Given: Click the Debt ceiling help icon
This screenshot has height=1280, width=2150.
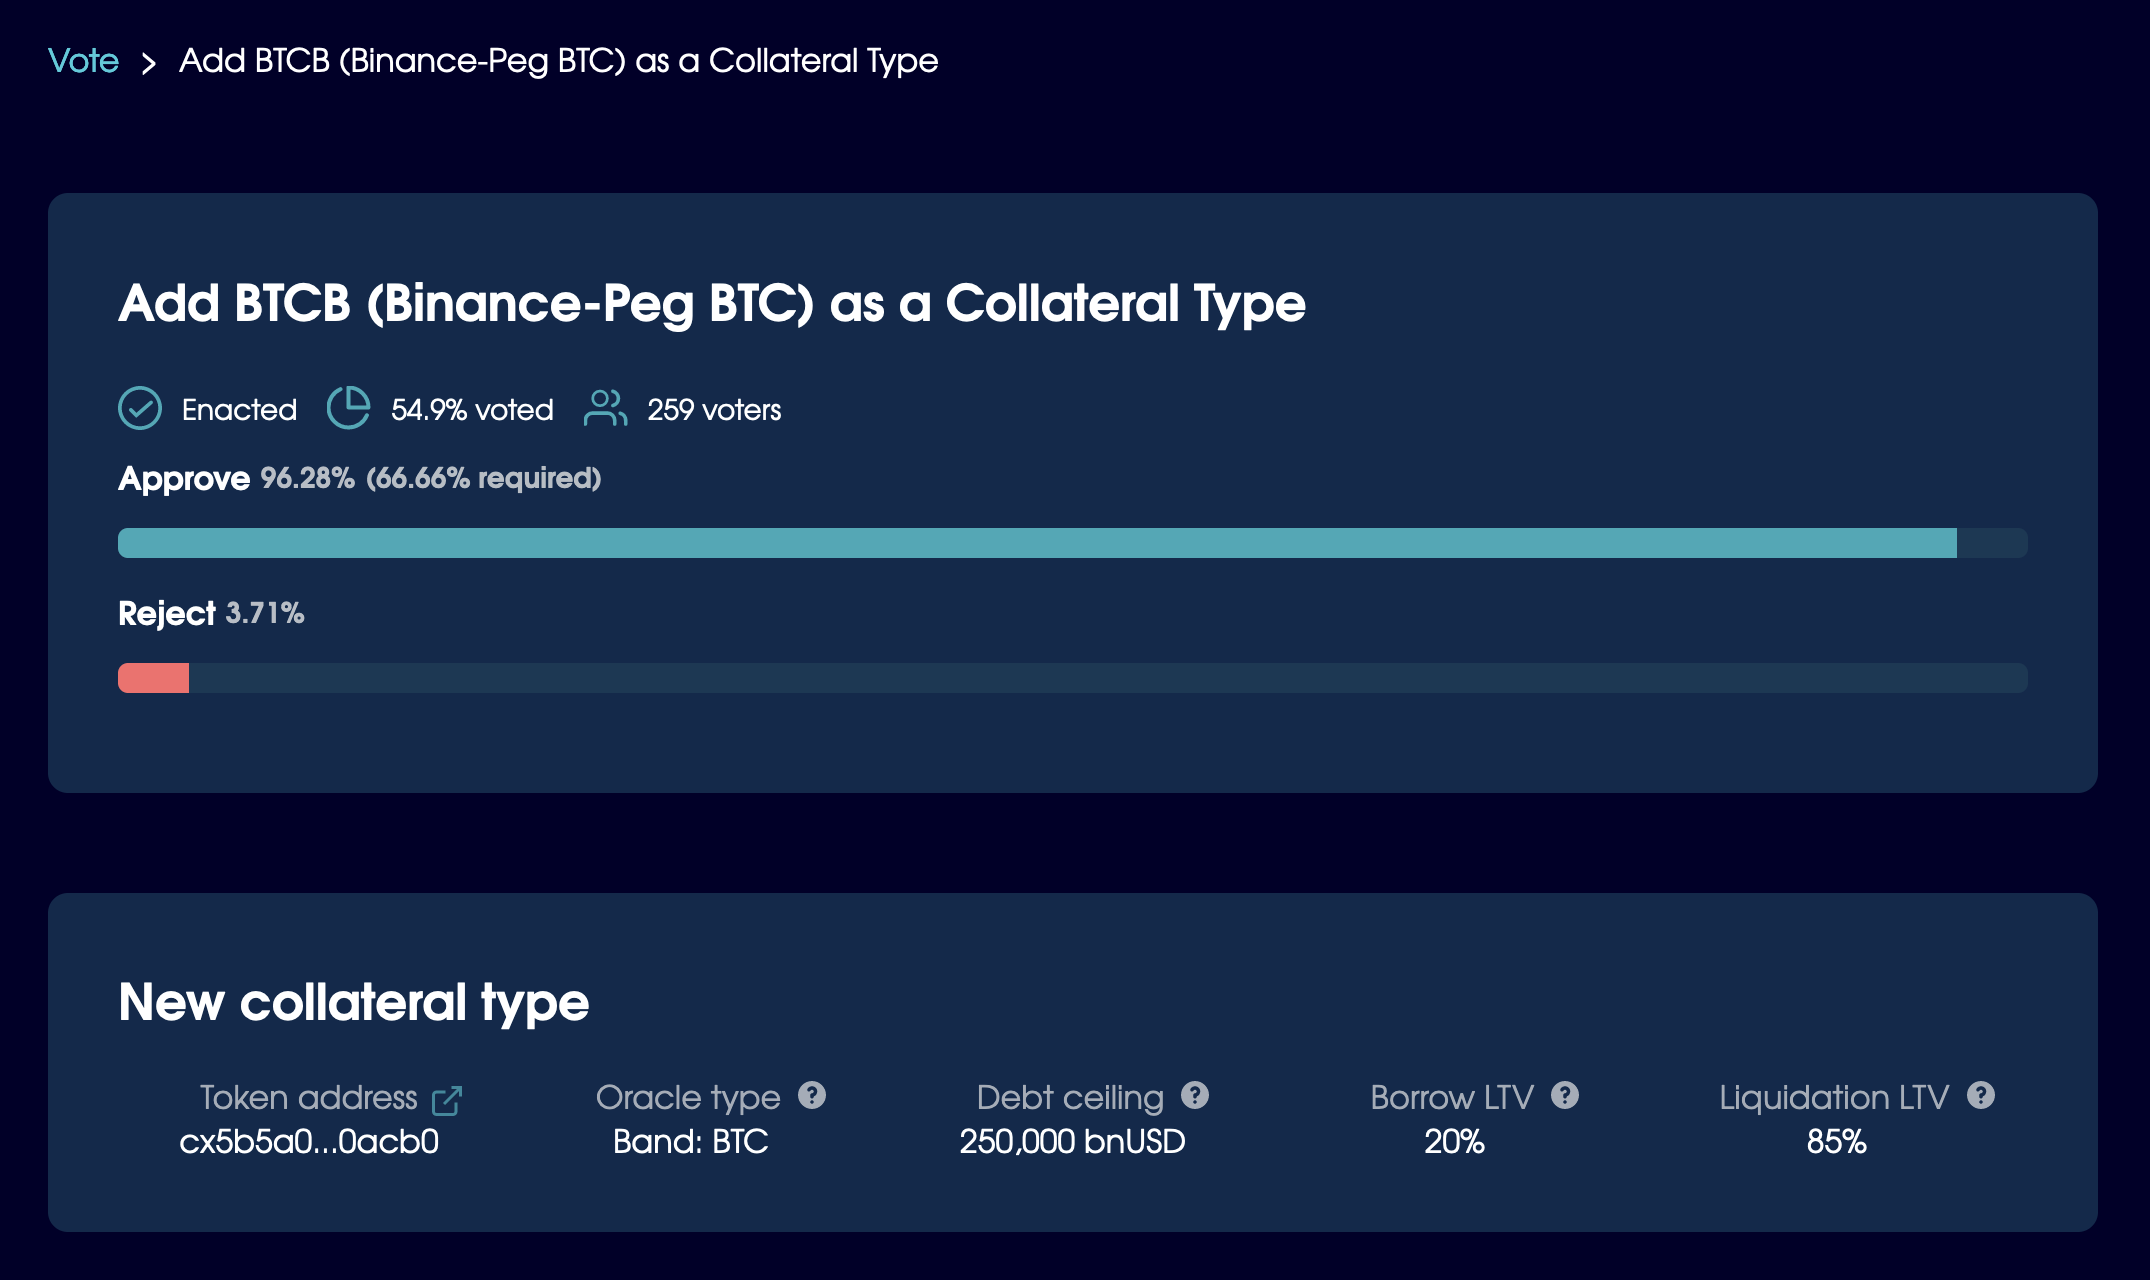Looking at the screenshot, I should [1195, 1096].
